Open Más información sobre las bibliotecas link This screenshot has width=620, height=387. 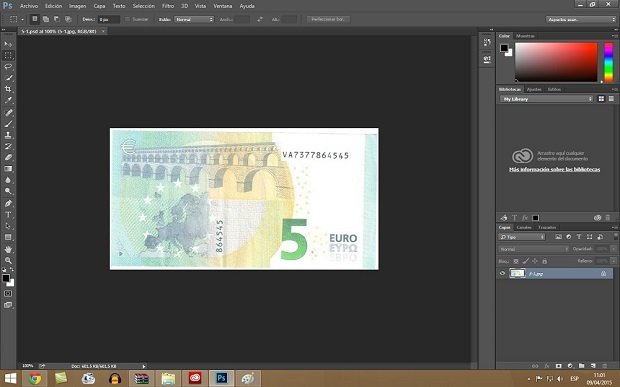[x=554, y=170]
